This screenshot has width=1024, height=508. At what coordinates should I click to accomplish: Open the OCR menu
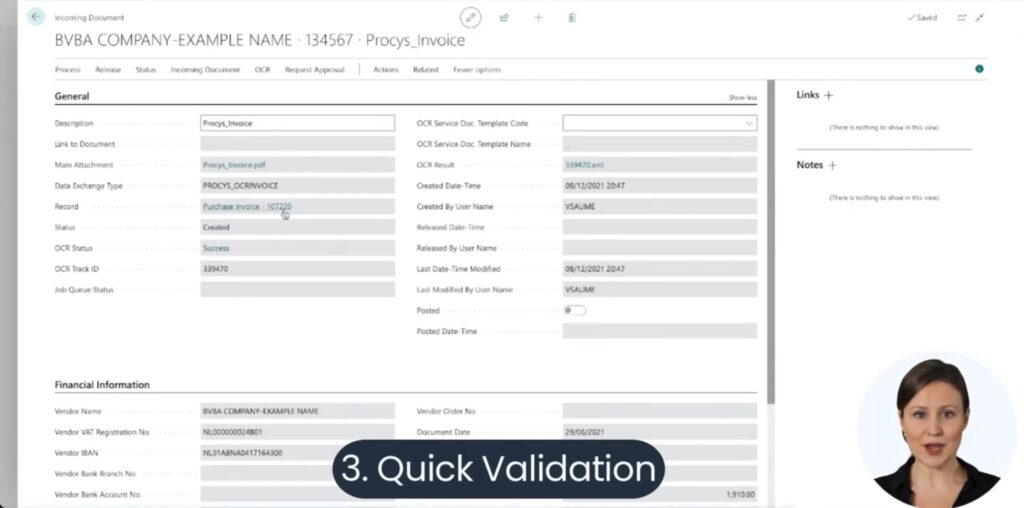coord(263,69)
